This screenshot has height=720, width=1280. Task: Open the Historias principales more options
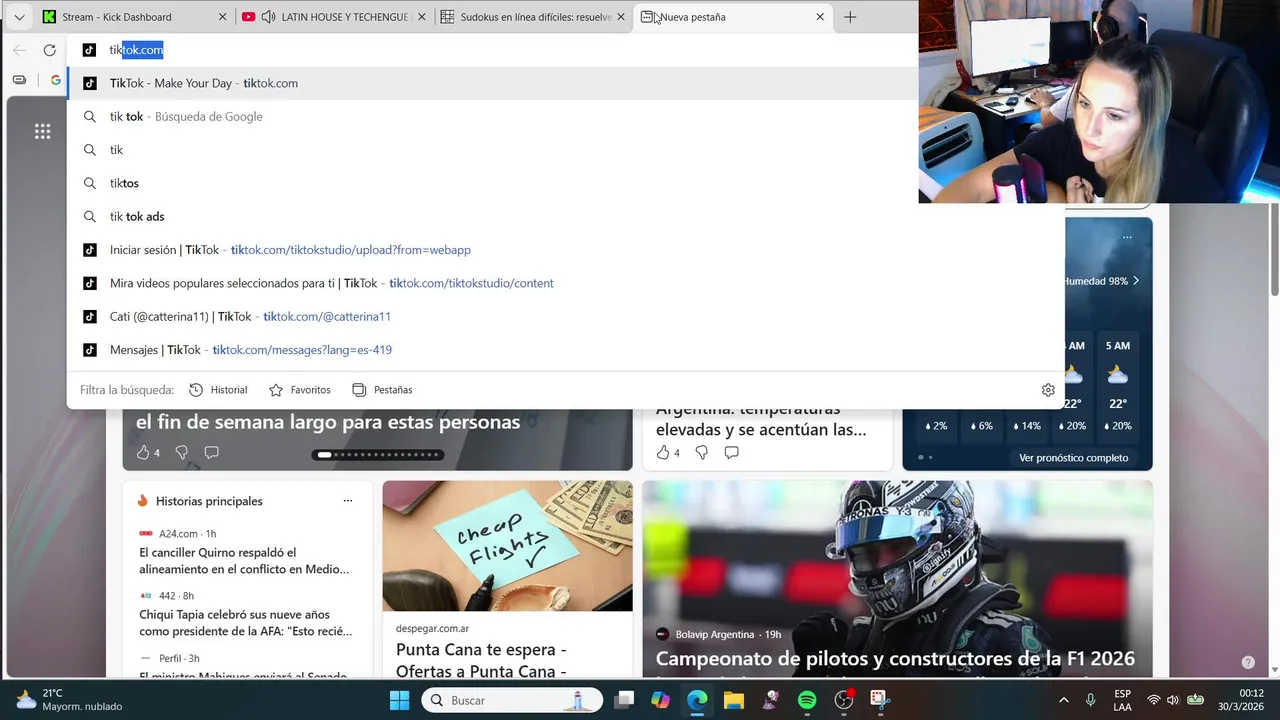348,501
